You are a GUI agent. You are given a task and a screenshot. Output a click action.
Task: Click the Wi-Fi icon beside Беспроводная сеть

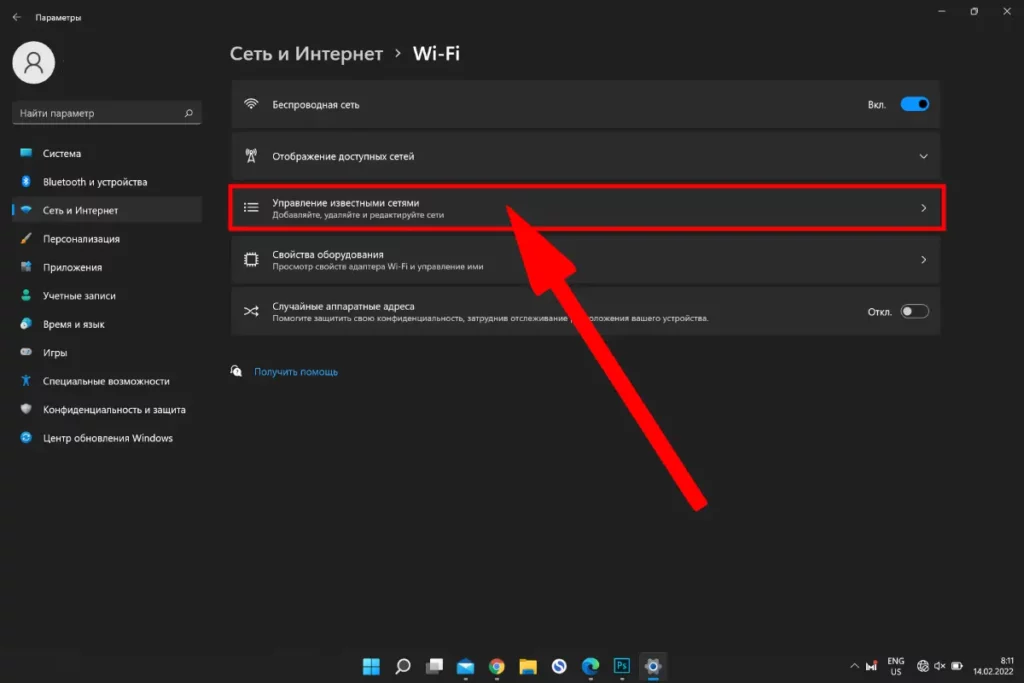(251, 104)
